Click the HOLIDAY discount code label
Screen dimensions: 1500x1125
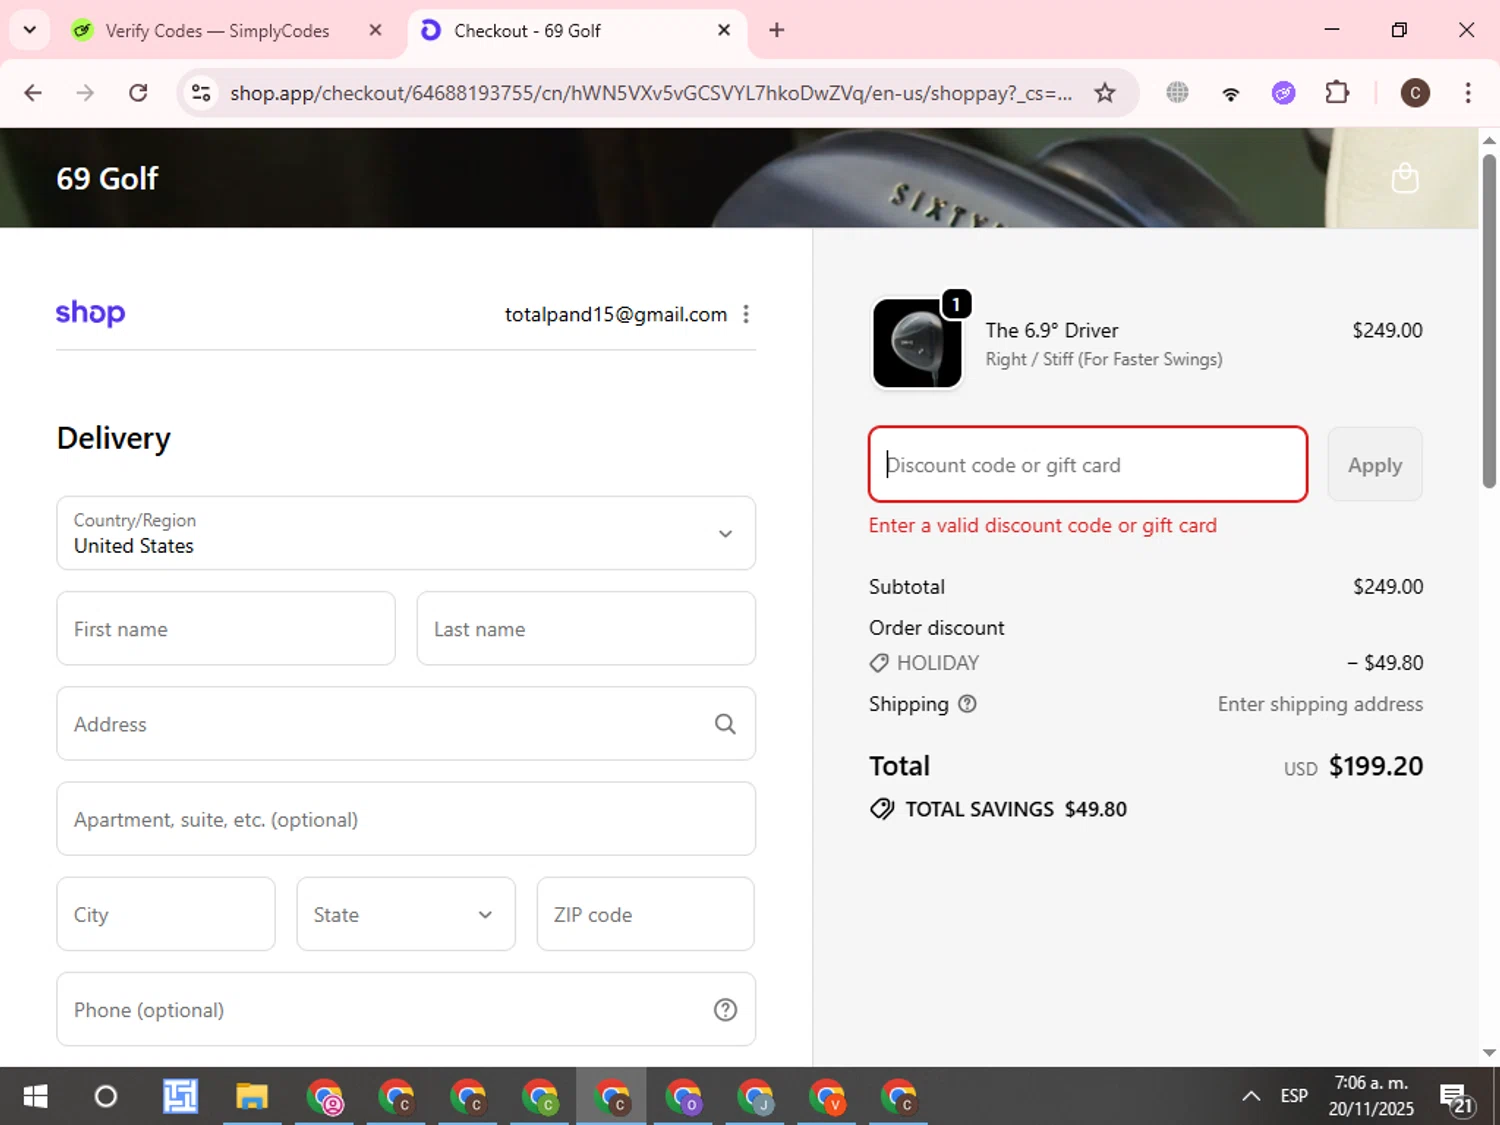(938, 663)
